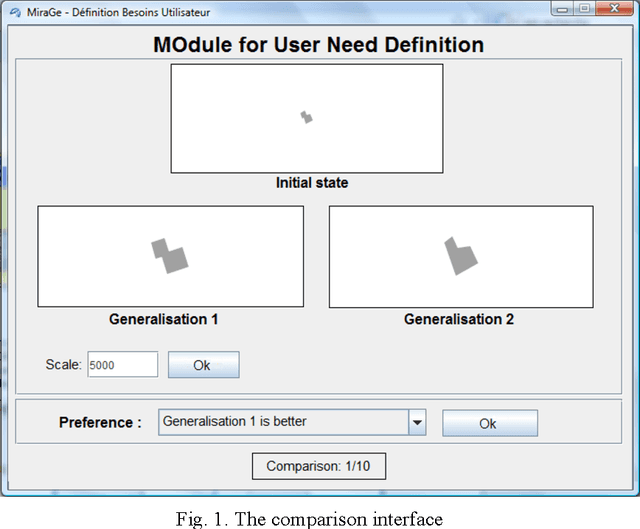Focus the Scale input field

(122, 365)
